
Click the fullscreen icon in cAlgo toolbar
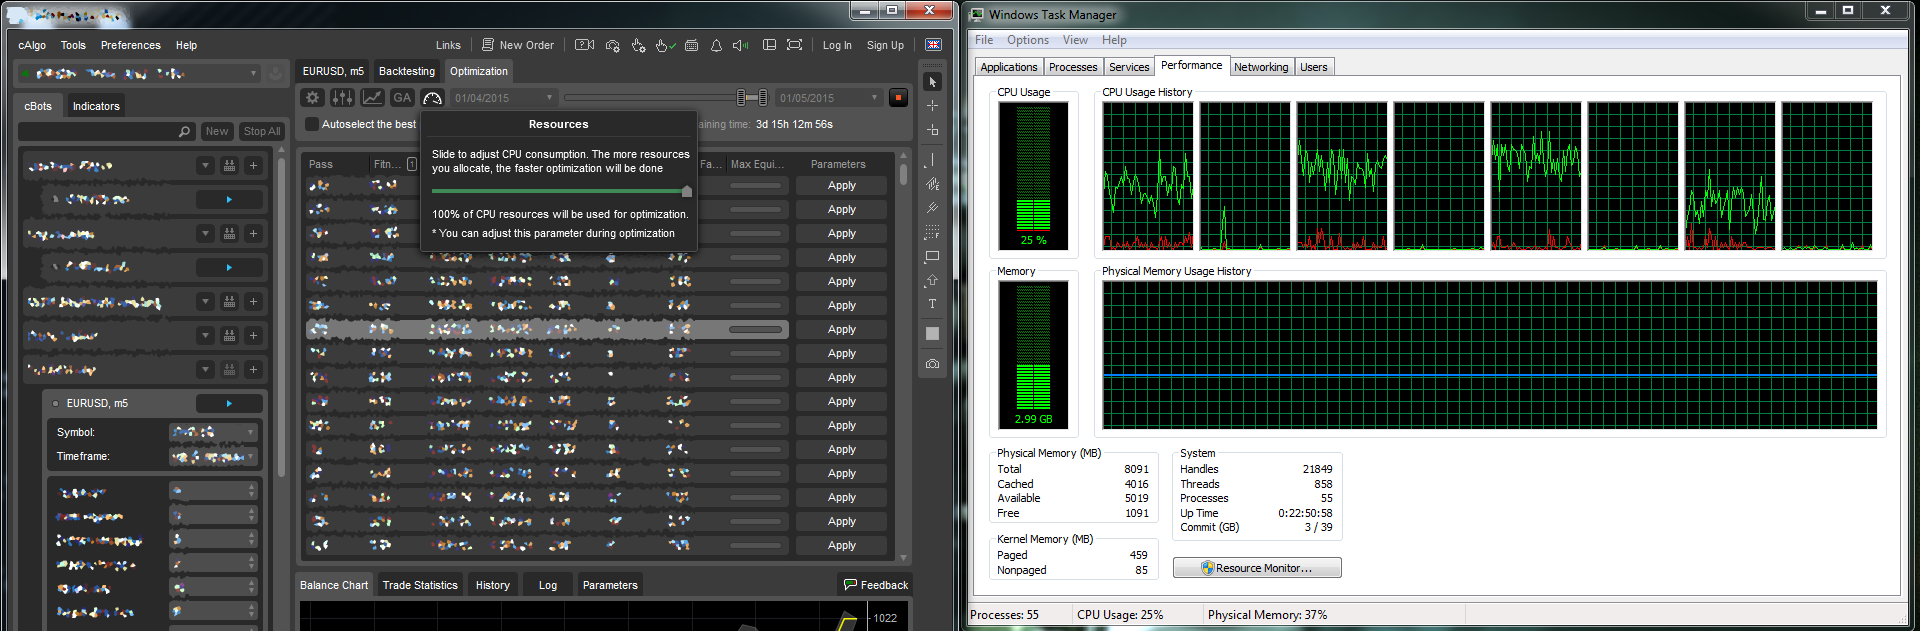(794, 45)
